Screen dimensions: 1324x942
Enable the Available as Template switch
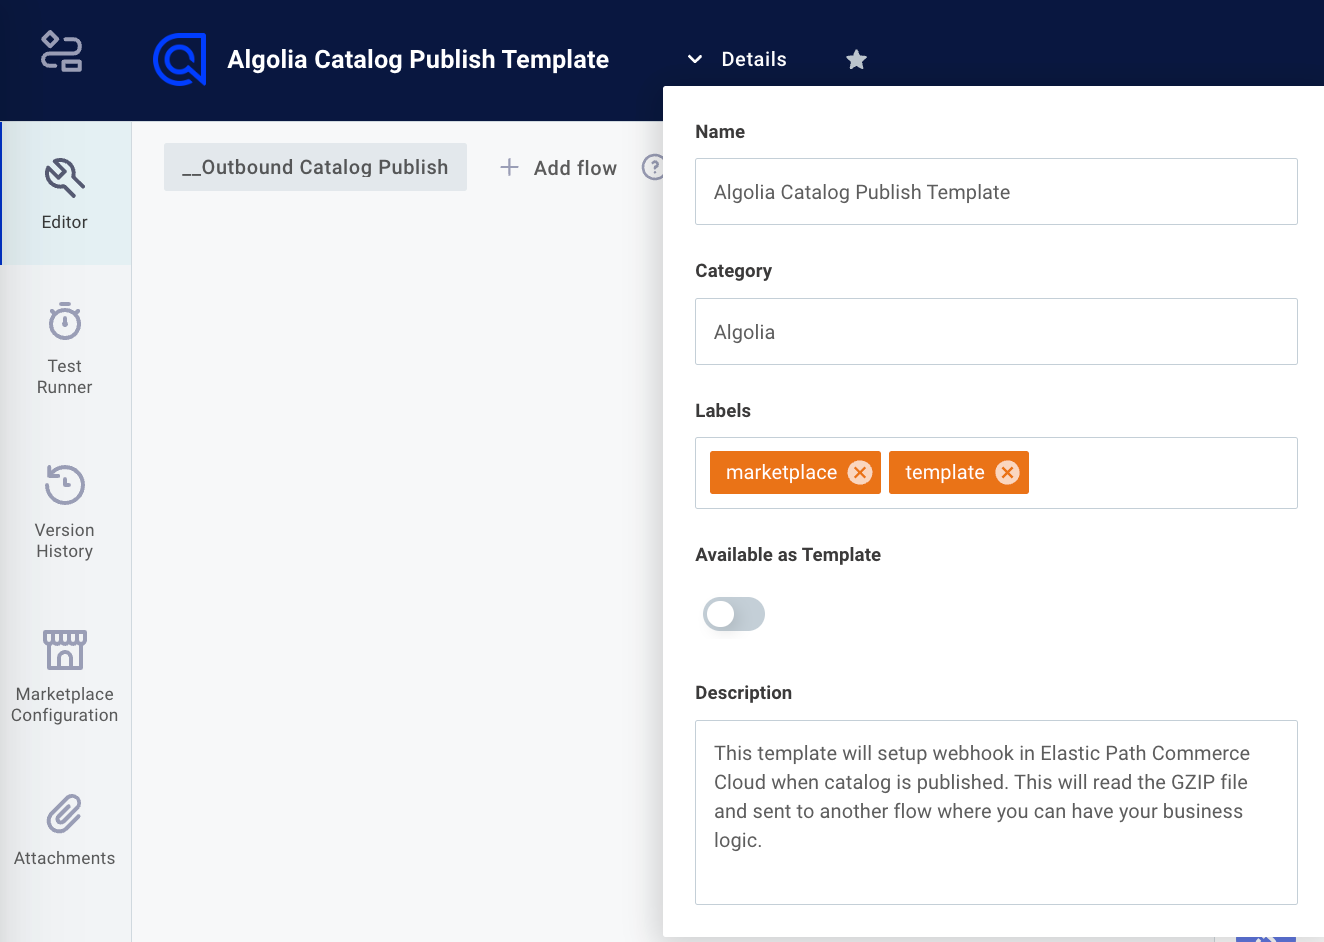(x=734, y=614)
